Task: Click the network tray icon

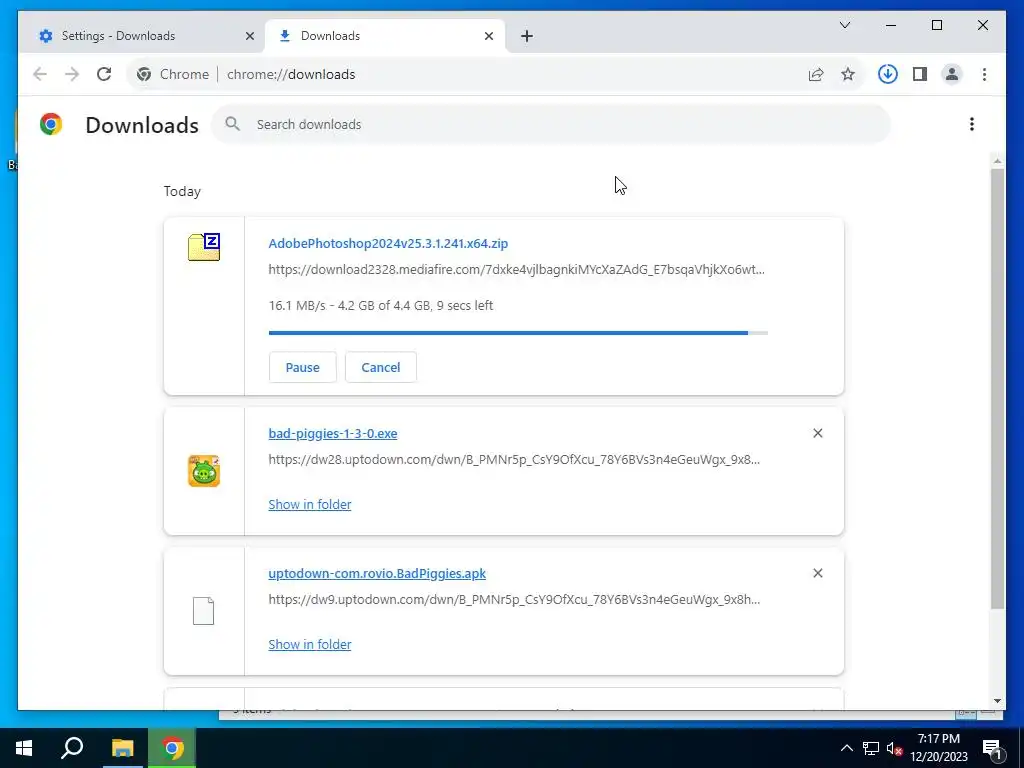Action: click(871, 748)
